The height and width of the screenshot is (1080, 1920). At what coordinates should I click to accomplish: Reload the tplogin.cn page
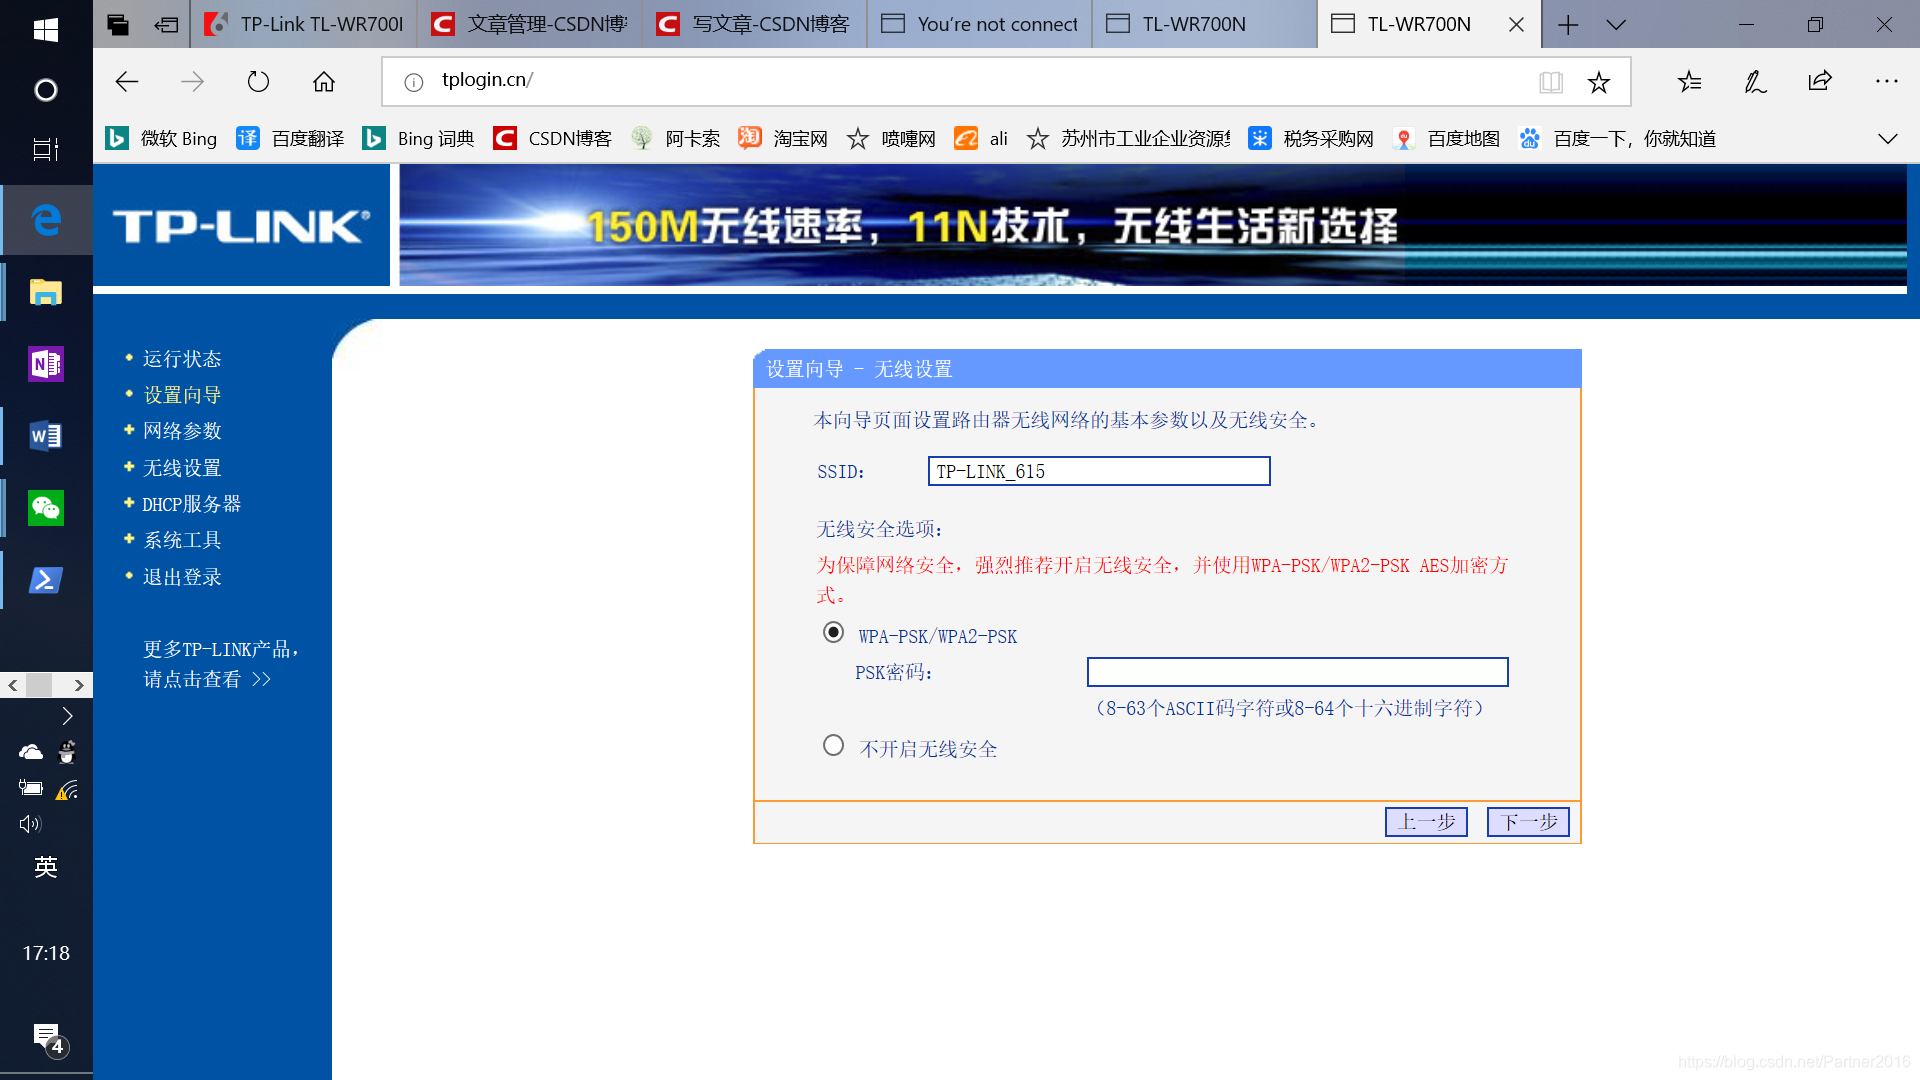[258, 81]
